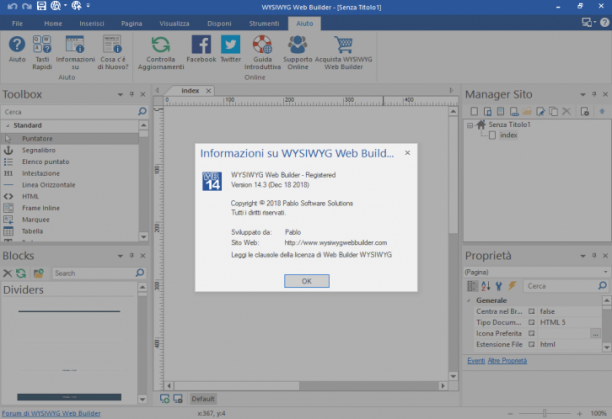Viewport: 612px width, 419px height.
Task: Collapse the Standard toolbox section
Action: [7, 126]
